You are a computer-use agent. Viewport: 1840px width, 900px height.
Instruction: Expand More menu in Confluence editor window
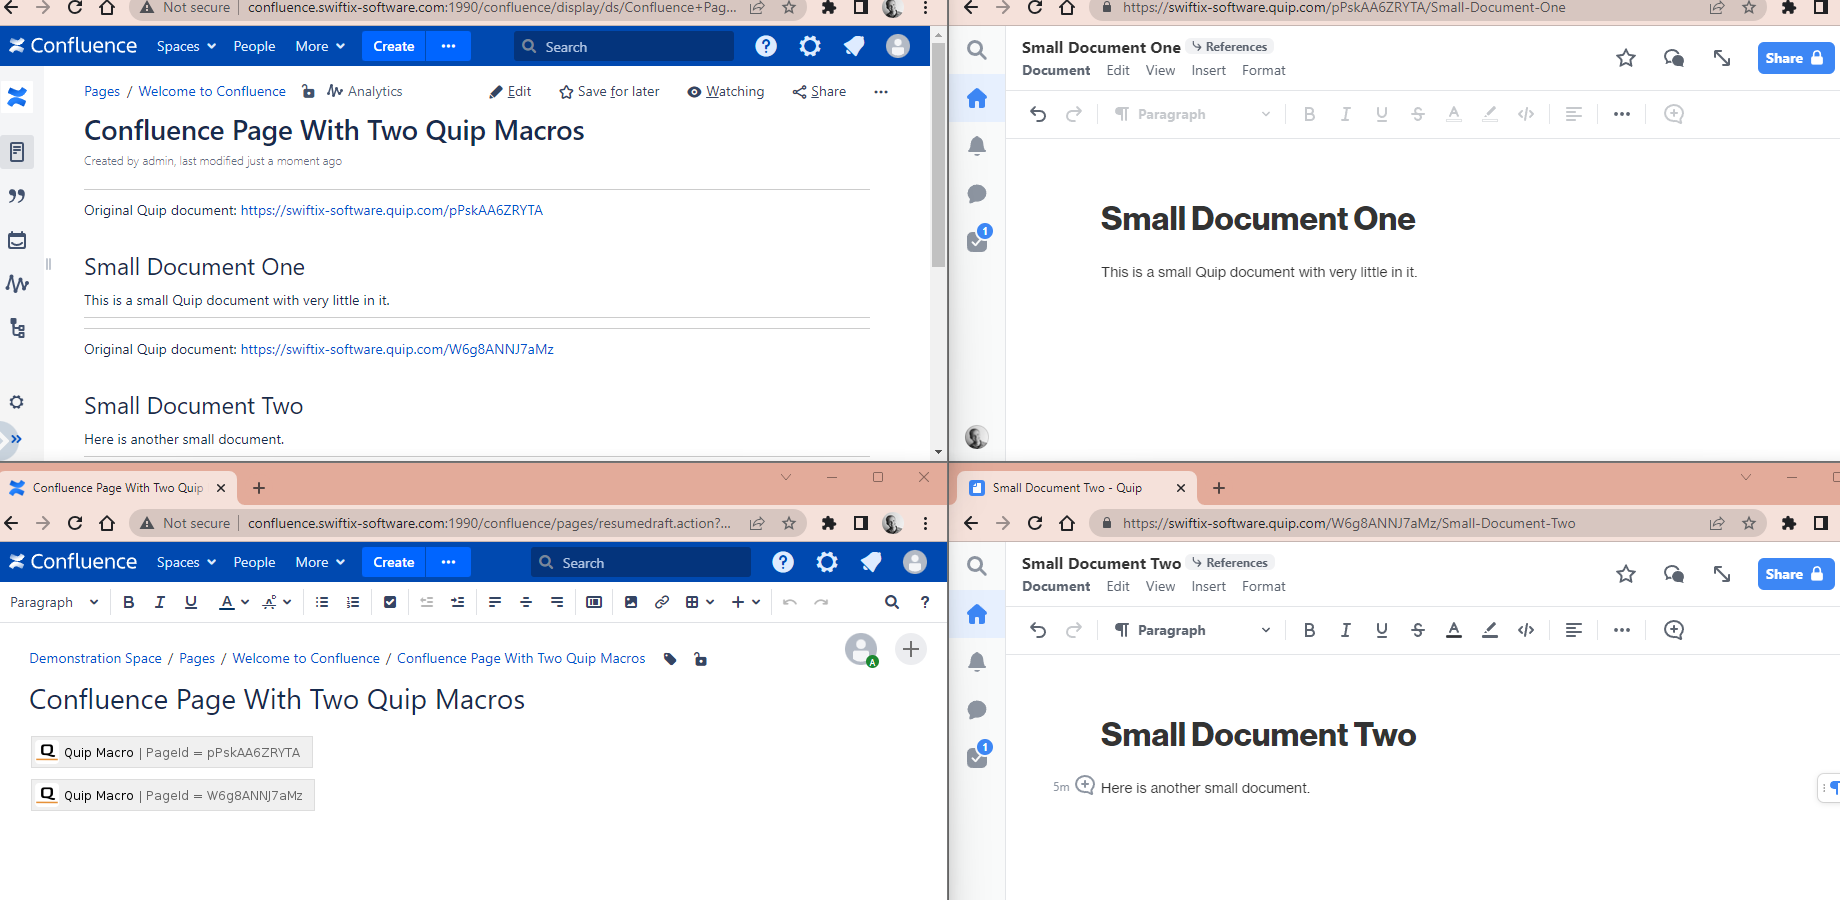320,563
